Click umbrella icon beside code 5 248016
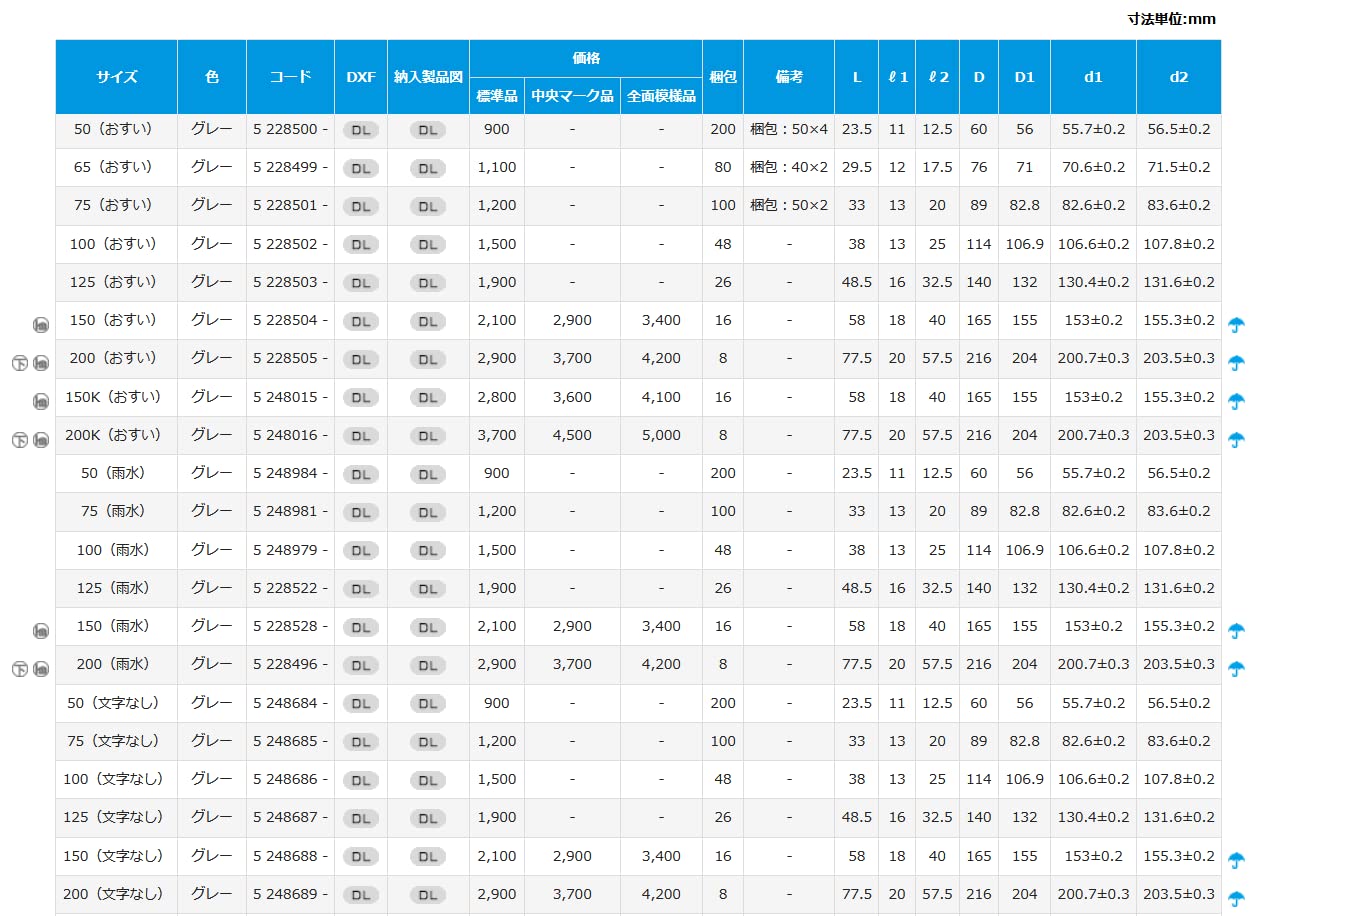The width and height of the screenshot is (1353, 916). (x=1236, y=439)
